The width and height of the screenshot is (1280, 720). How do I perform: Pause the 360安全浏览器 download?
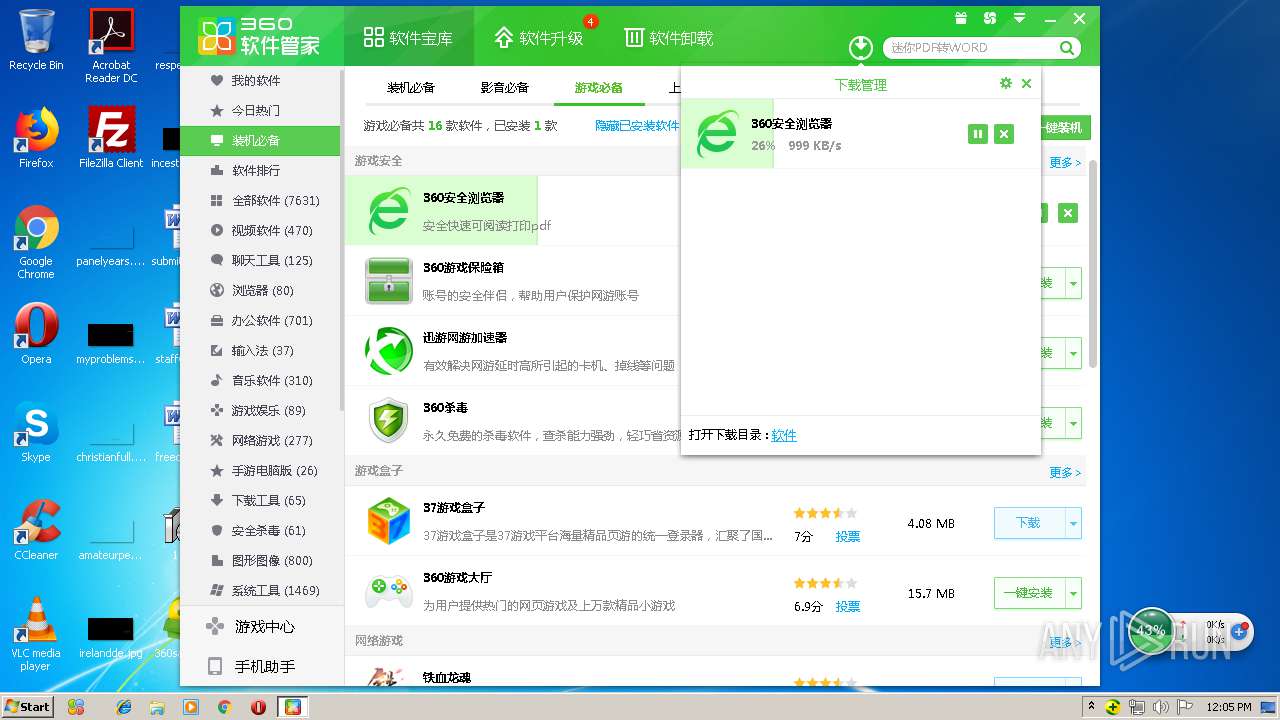[978, 134]
